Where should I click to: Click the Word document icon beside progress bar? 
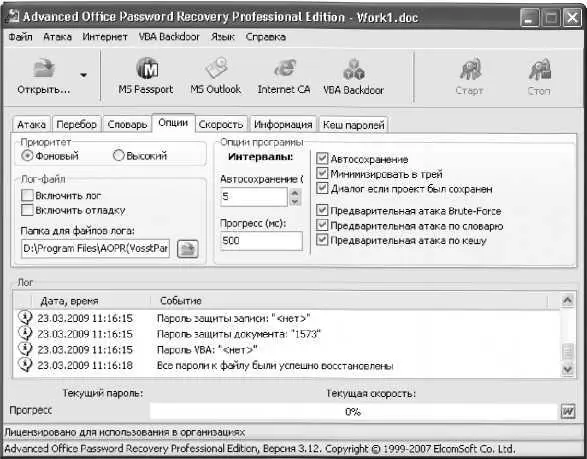pos(568,412)
